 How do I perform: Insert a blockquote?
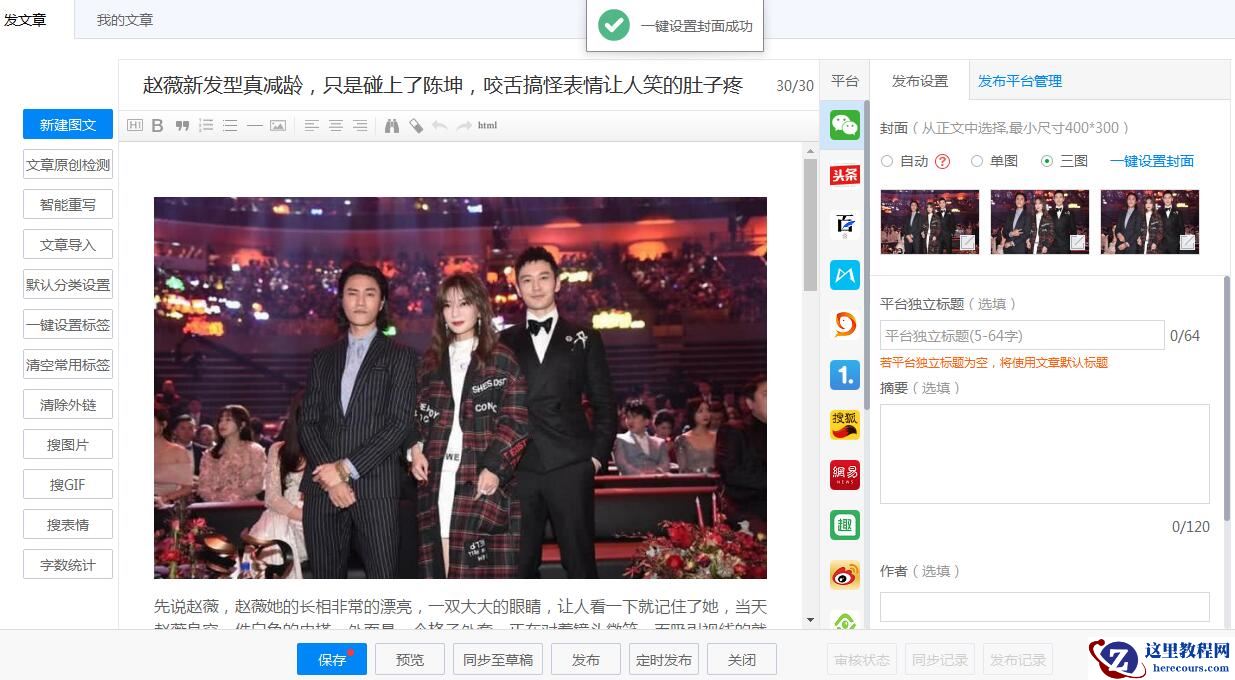tap(182, 125)
